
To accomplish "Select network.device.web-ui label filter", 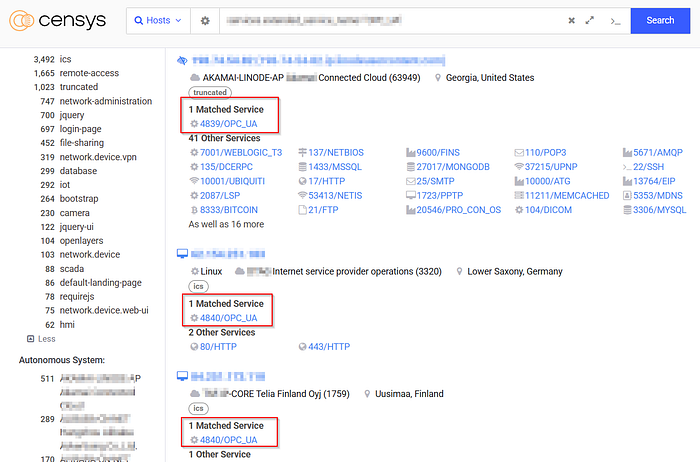I will 104,310.
